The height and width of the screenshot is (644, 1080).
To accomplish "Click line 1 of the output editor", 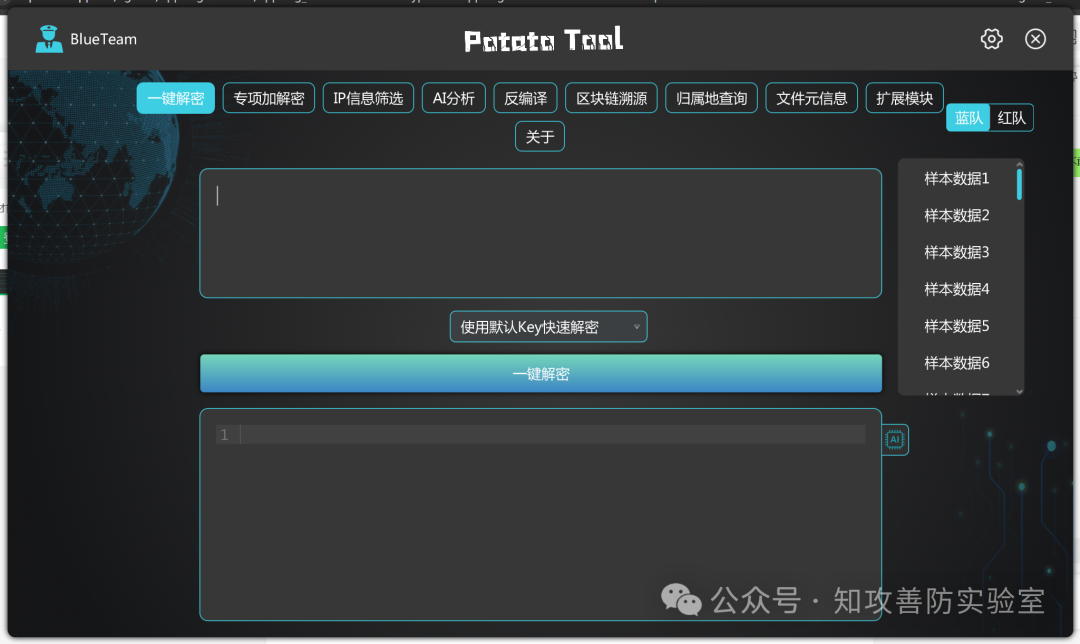I will click(541, 435).
